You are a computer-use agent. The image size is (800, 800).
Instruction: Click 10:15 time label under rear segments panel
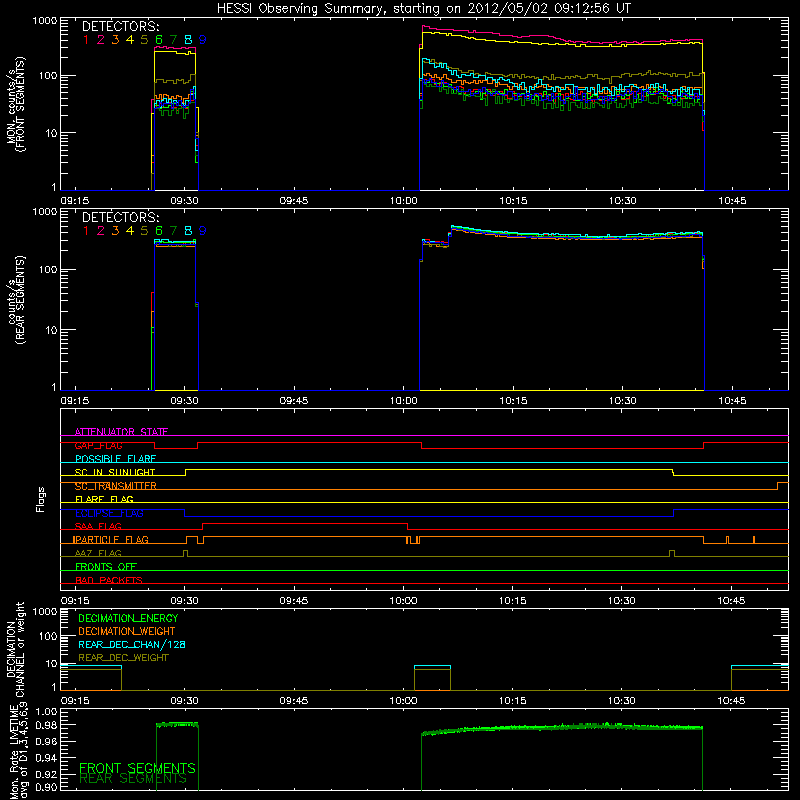pyautogui.click(x=513, y=401)
